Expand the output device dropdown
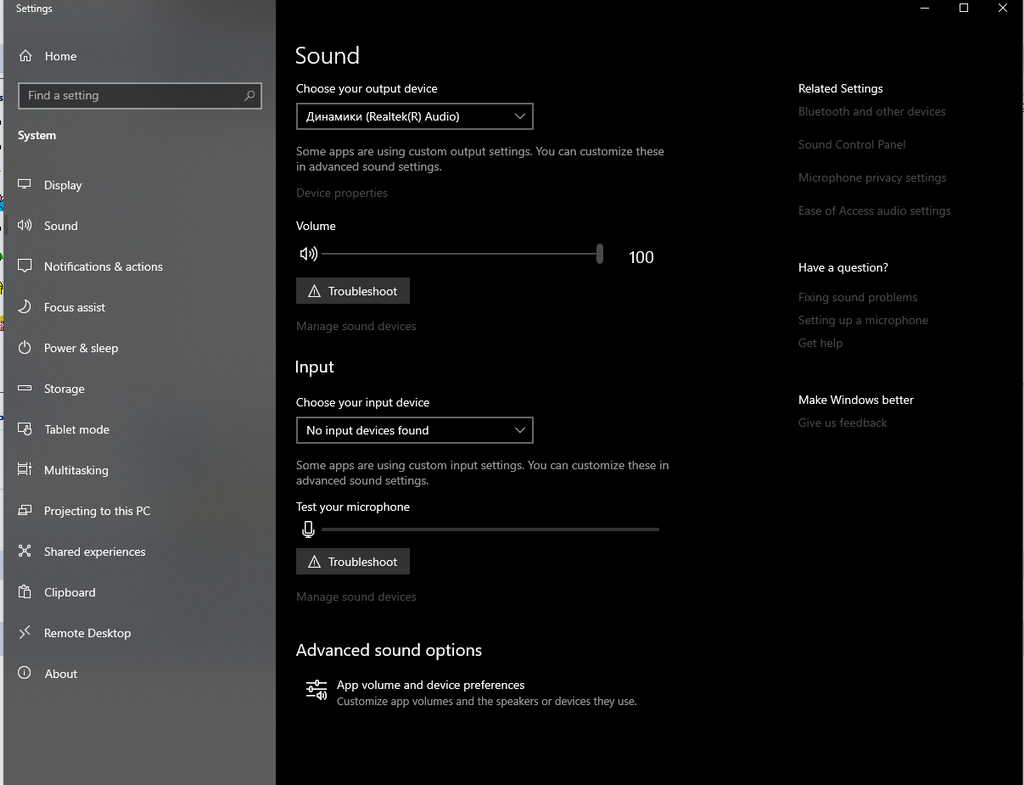This screenshot has height=785, width=1024. (x=414, y=117)
